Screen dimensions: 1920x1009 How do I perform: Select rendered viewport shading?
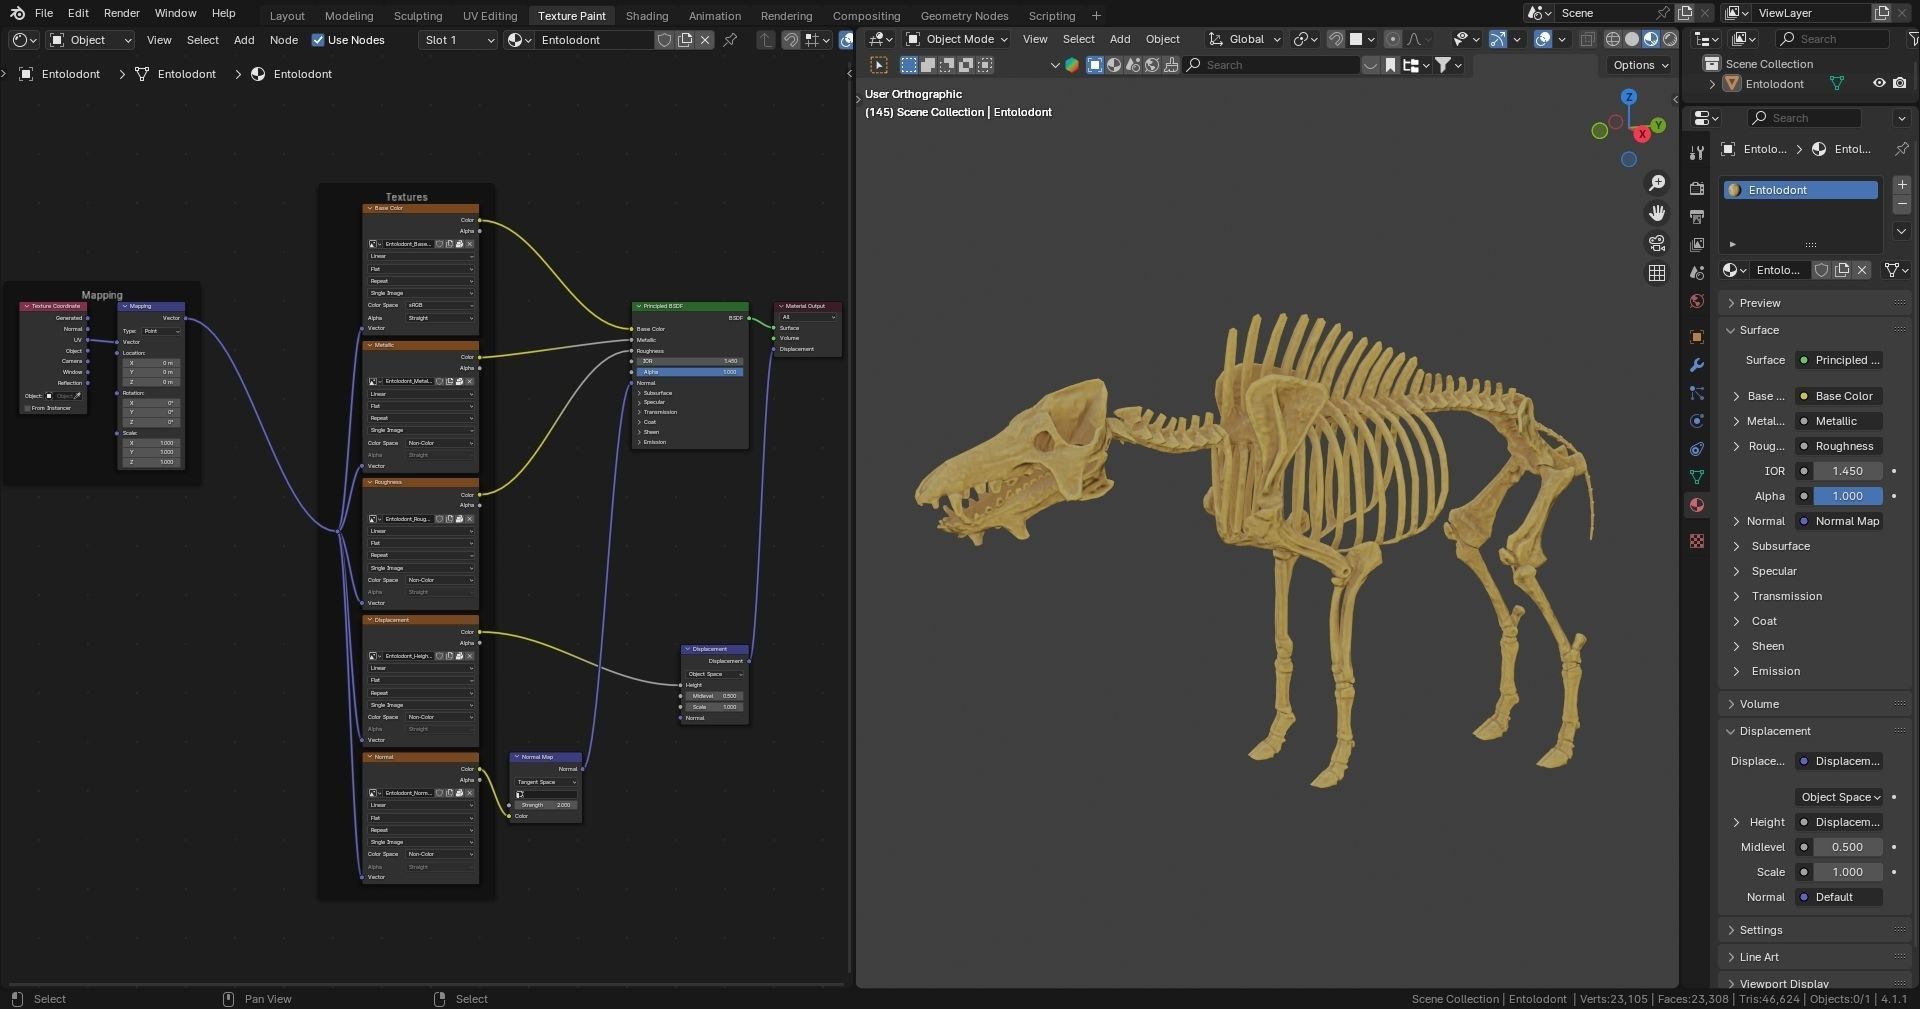click(x=1669, y=39)
